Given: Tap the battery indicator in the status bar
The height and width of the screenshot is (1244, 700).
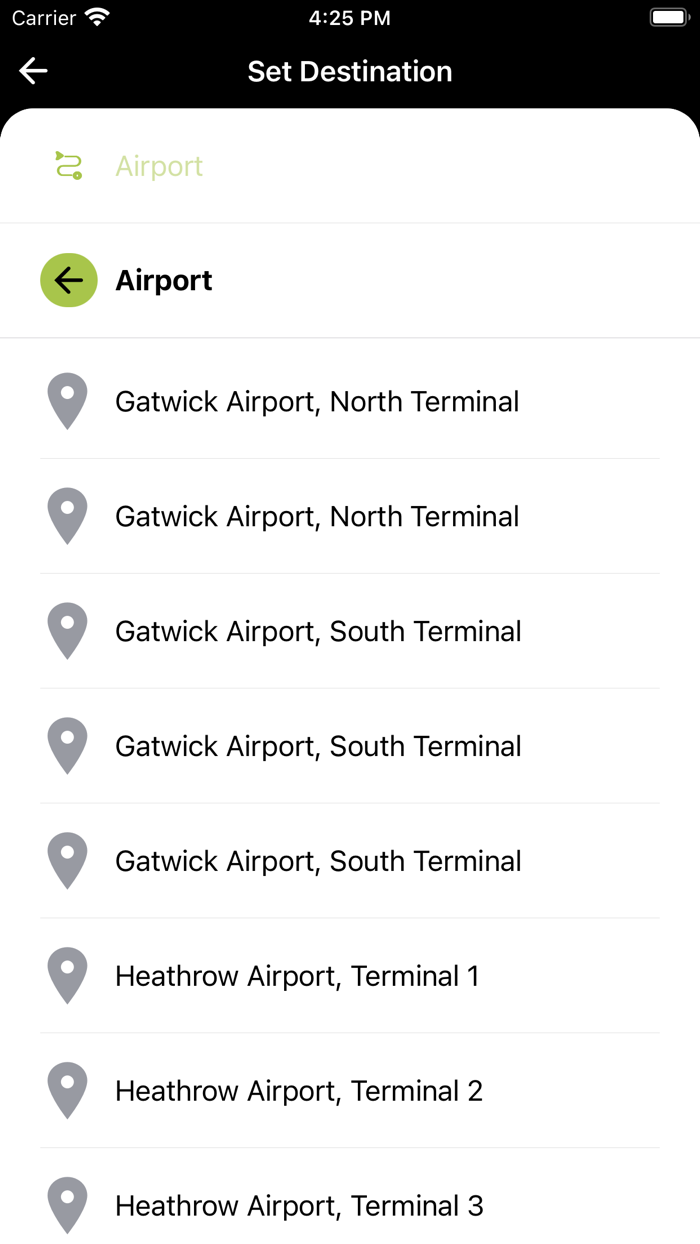Looking at the screenshot, I should coord(668,16).
